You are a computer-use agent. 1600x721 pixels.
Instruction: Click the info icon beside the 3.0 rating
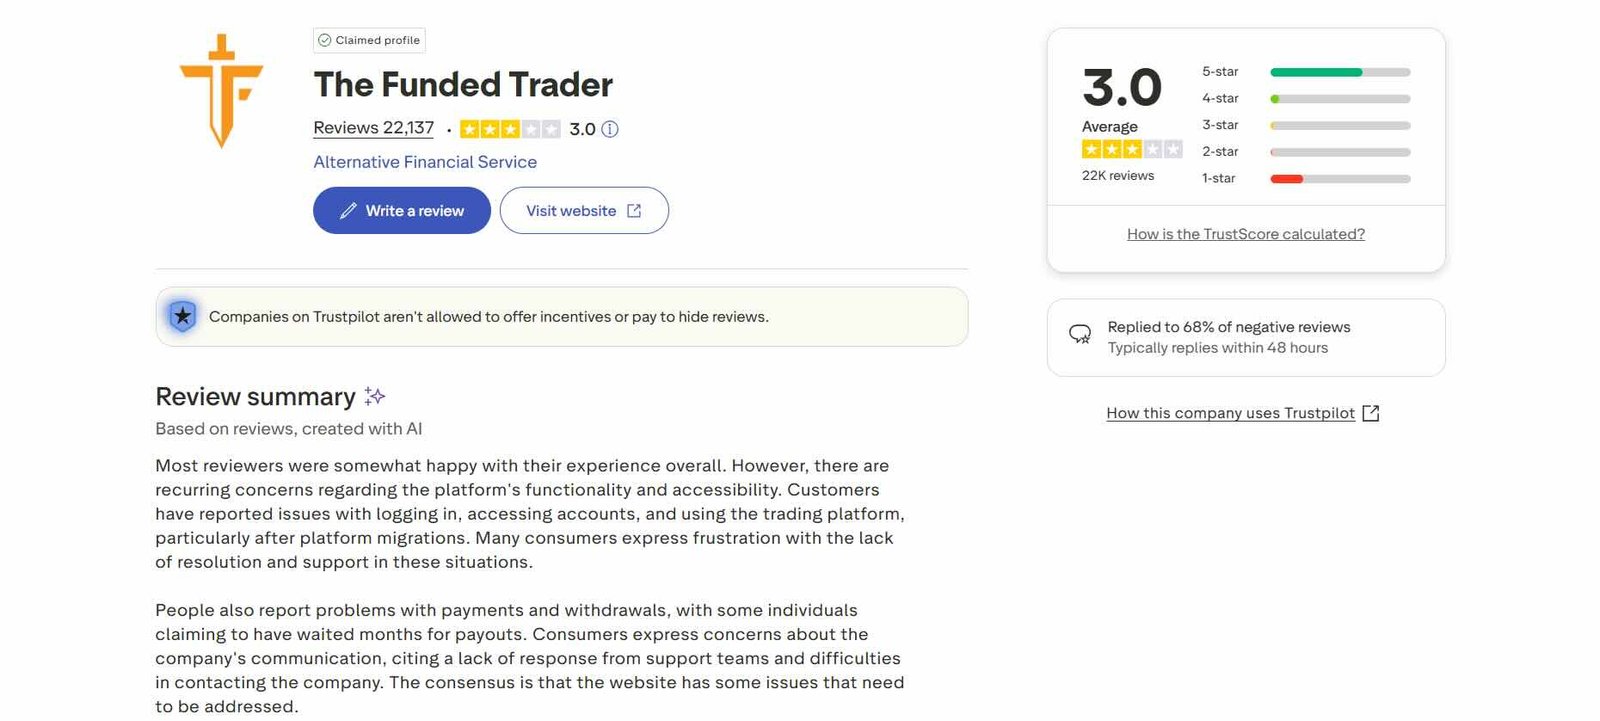(x=611, y=129)
